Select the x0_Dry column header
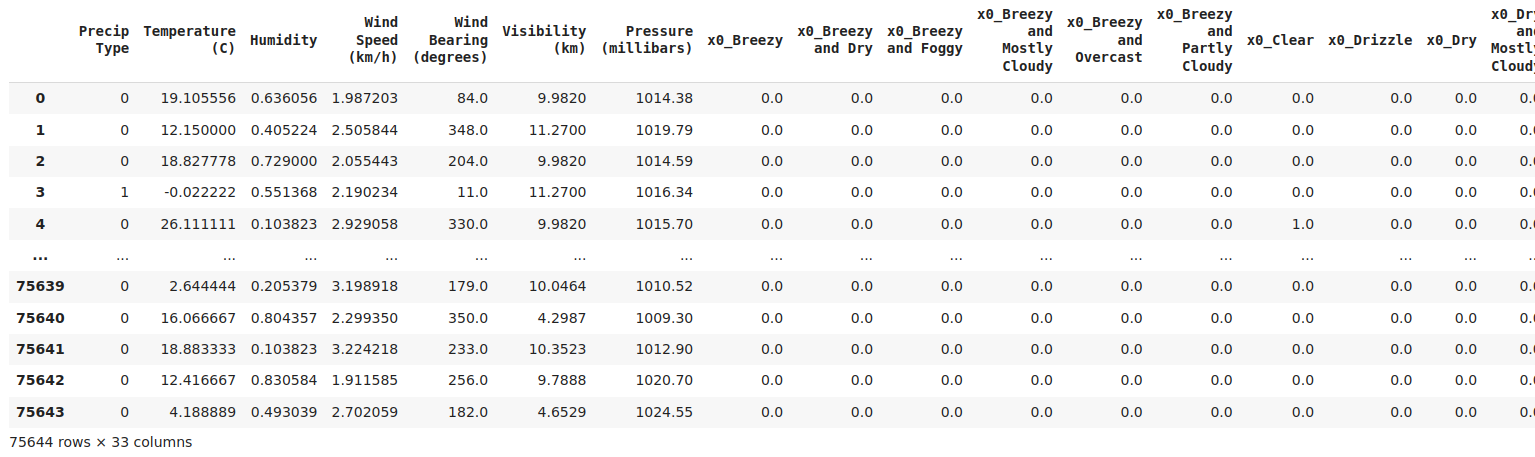The width and height of the screenshot is (1535, 457). (x=1451, y=40)
